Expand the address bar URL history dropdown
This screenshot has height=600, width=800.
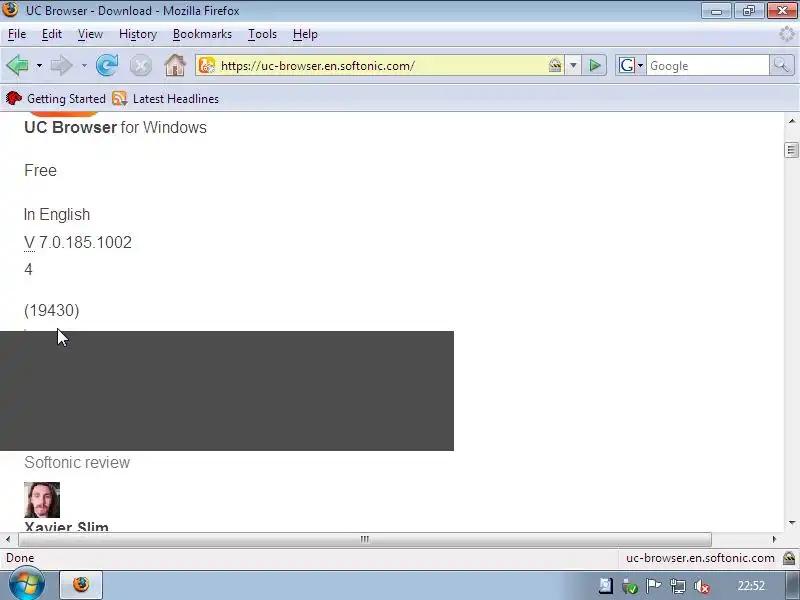(573, 65)
